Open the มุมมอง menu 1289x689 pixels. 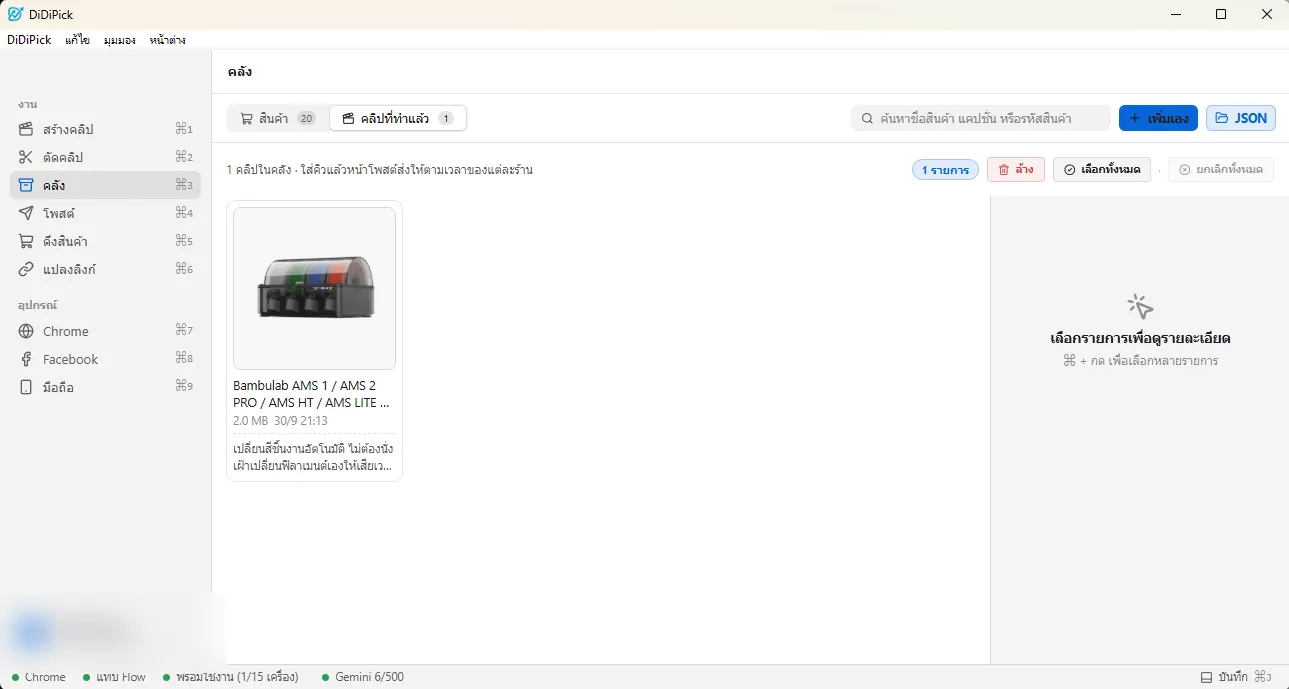(x=120, y=40)
